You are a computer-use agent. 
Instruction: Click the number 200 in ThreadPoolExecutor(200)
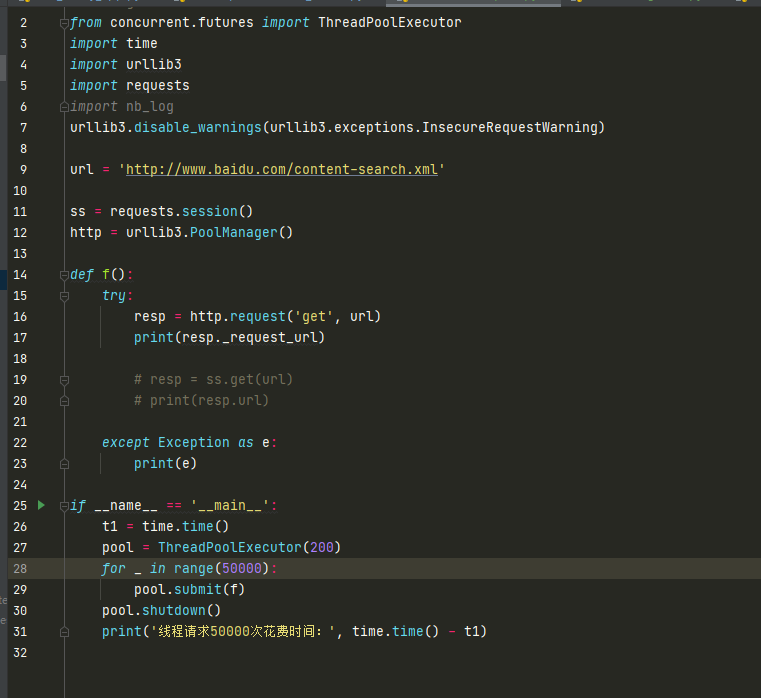[322, 548]
